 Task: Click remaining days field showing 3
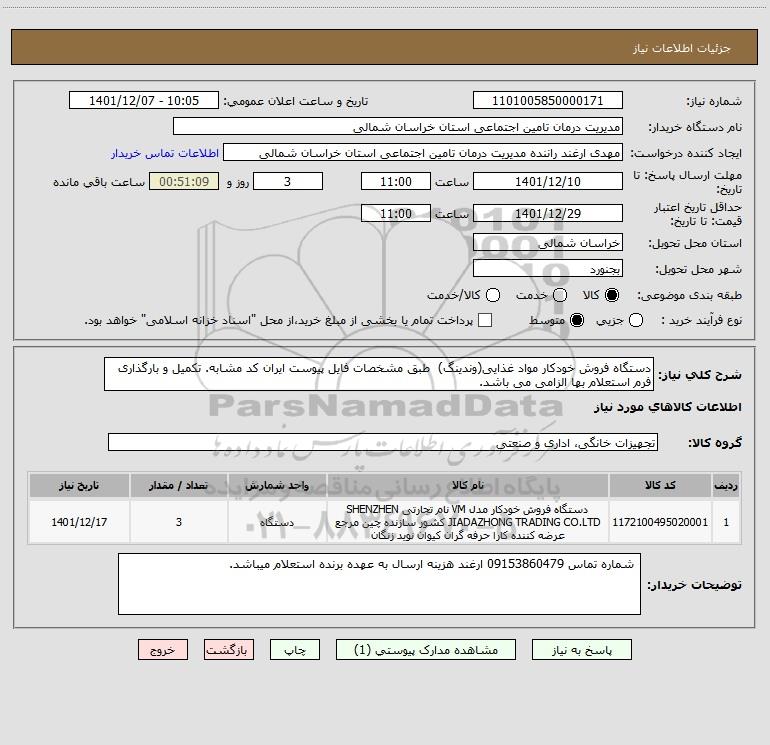point(288,181)
